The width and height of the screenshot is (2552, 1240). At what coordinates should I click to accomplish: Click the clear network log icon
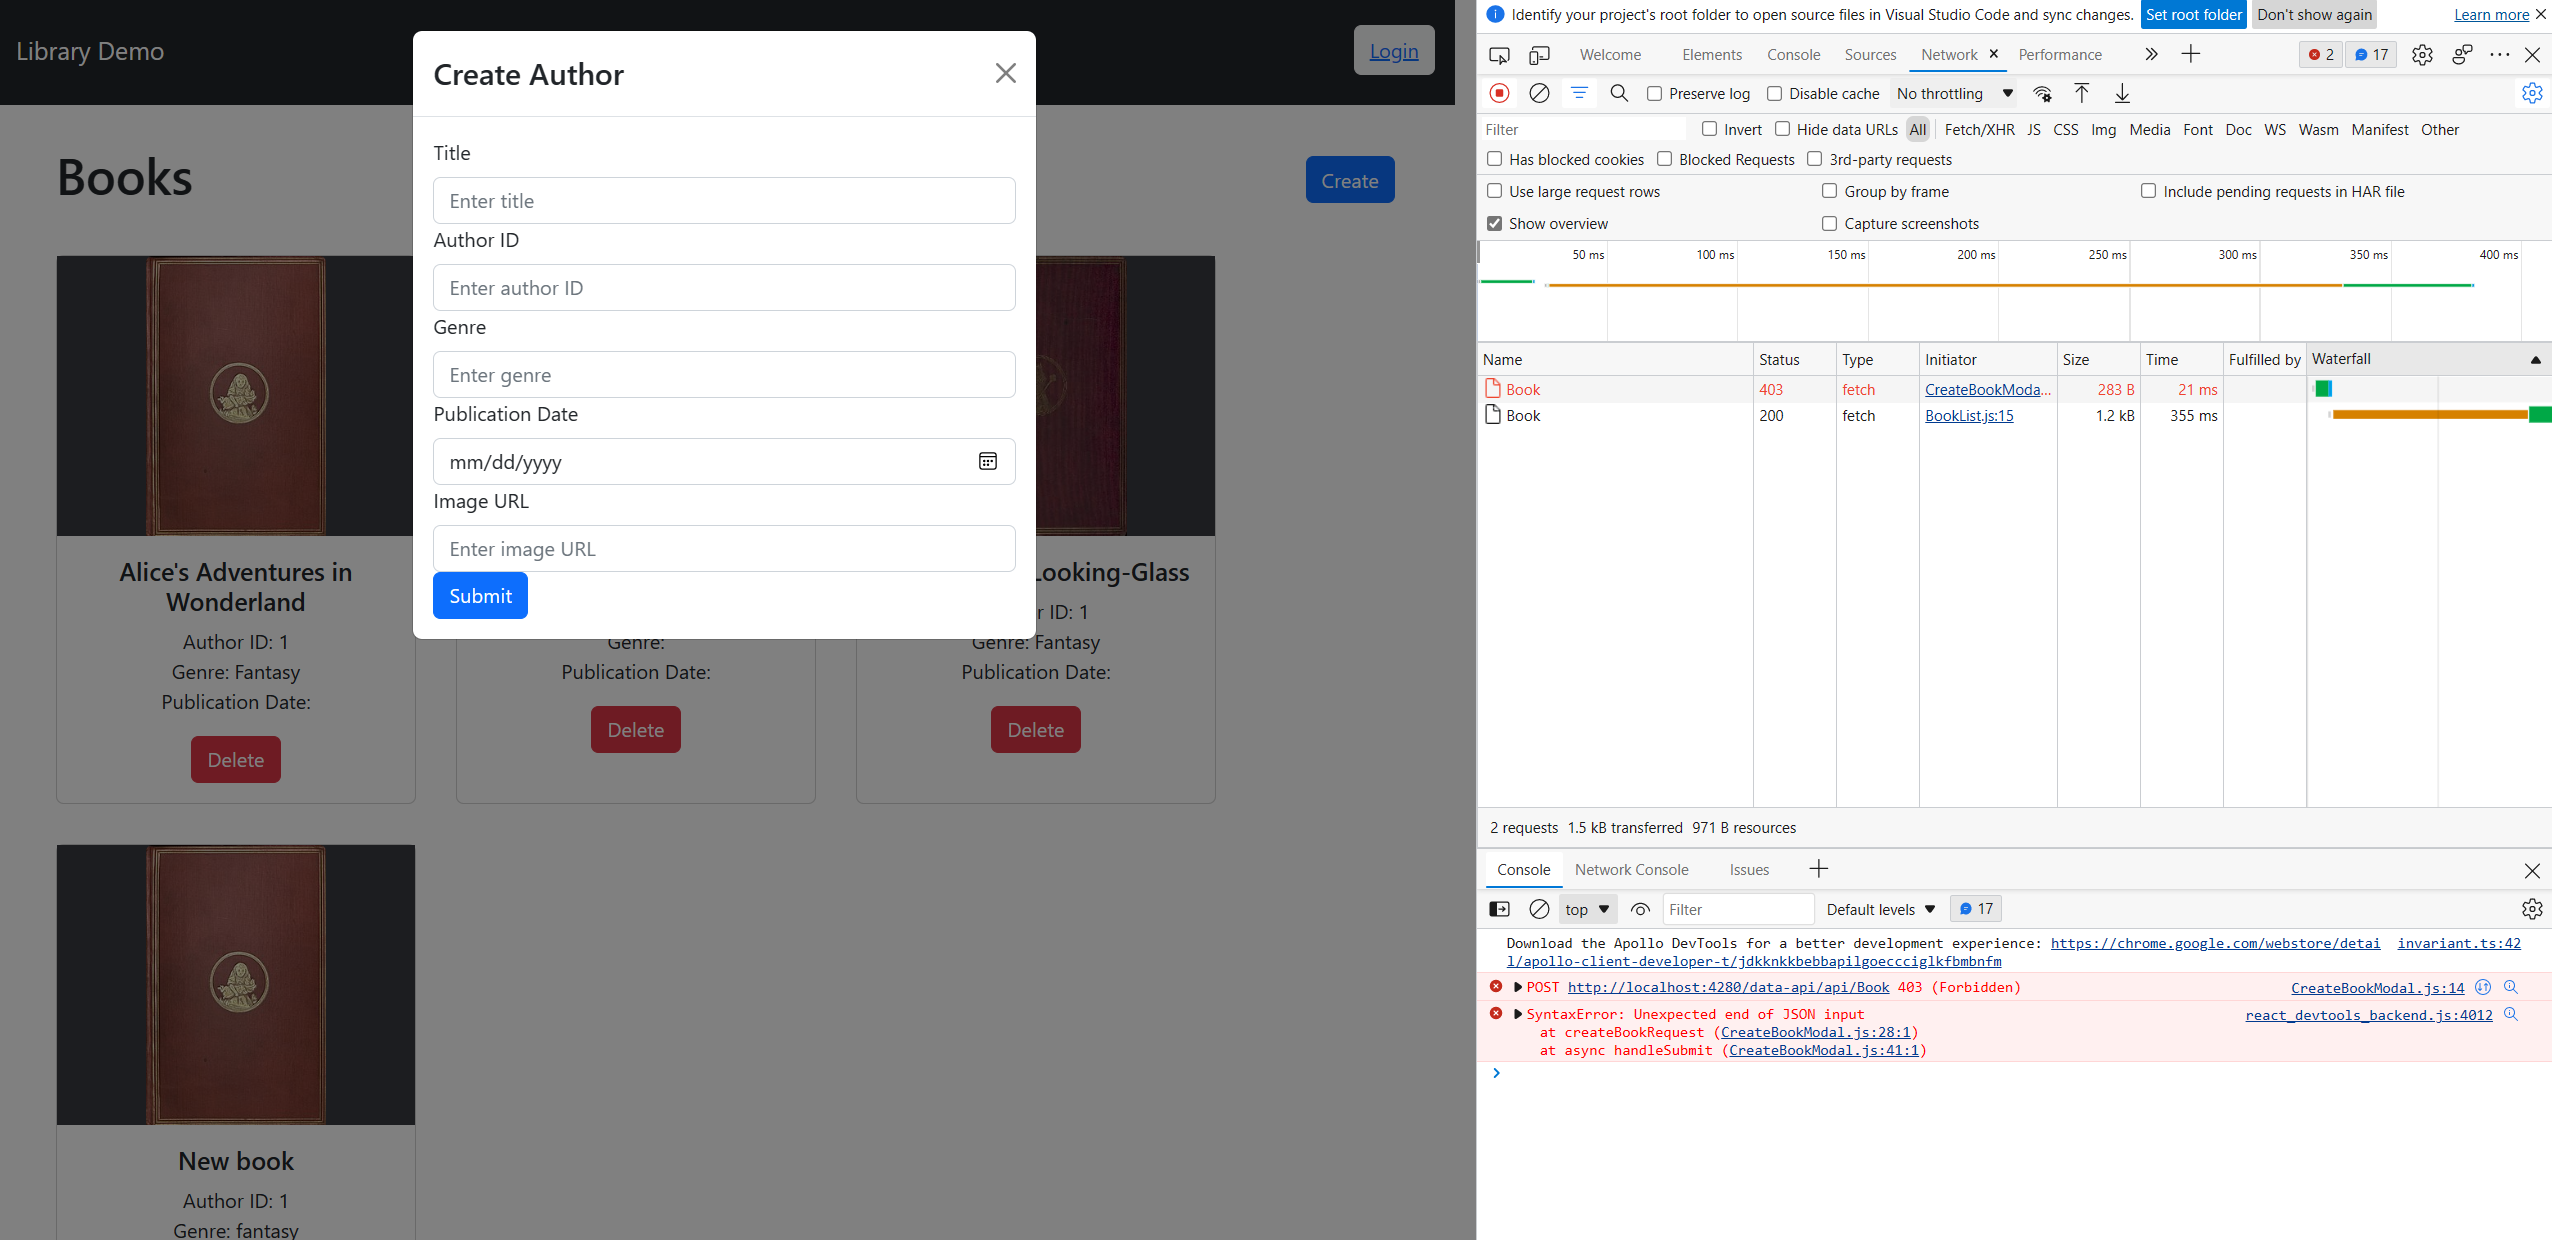[x=1539, y=93]
